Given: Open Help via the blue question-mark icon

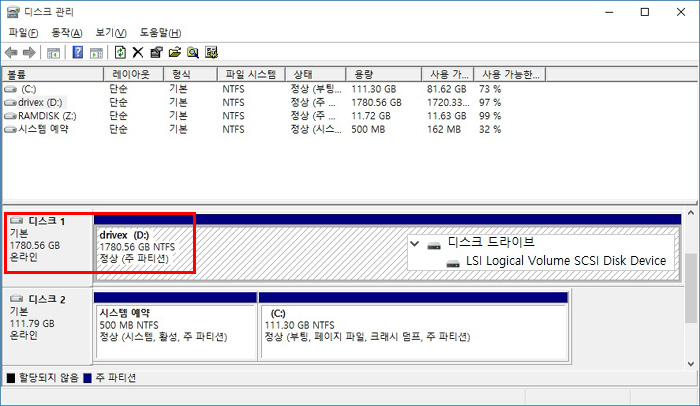Looking at the screenshot, I should point(78,52).
